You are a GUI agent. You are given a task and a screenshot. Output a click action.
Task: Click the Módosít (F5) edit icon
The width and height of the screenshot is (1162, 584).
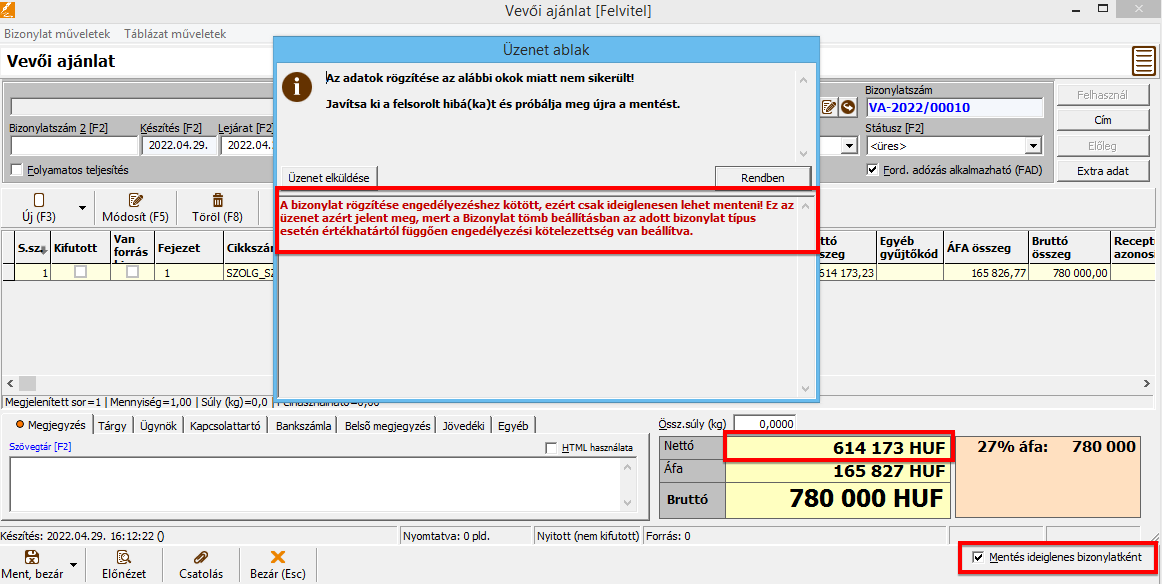(136, 200)
